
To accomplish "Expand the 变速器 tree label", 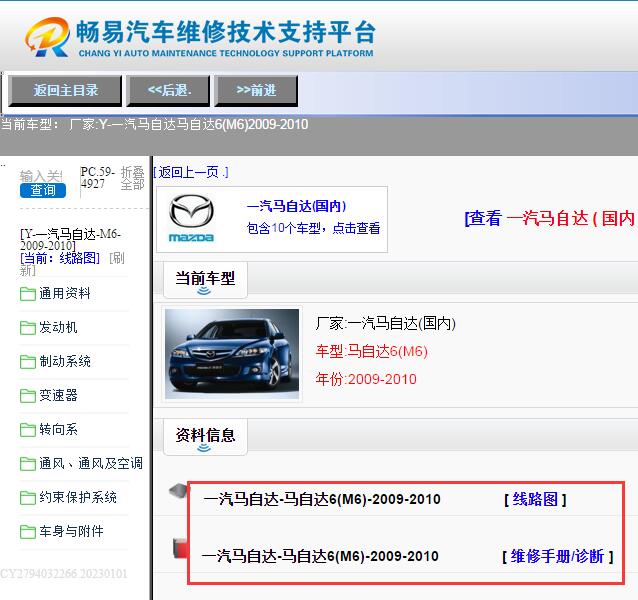I will click(58, 395).
